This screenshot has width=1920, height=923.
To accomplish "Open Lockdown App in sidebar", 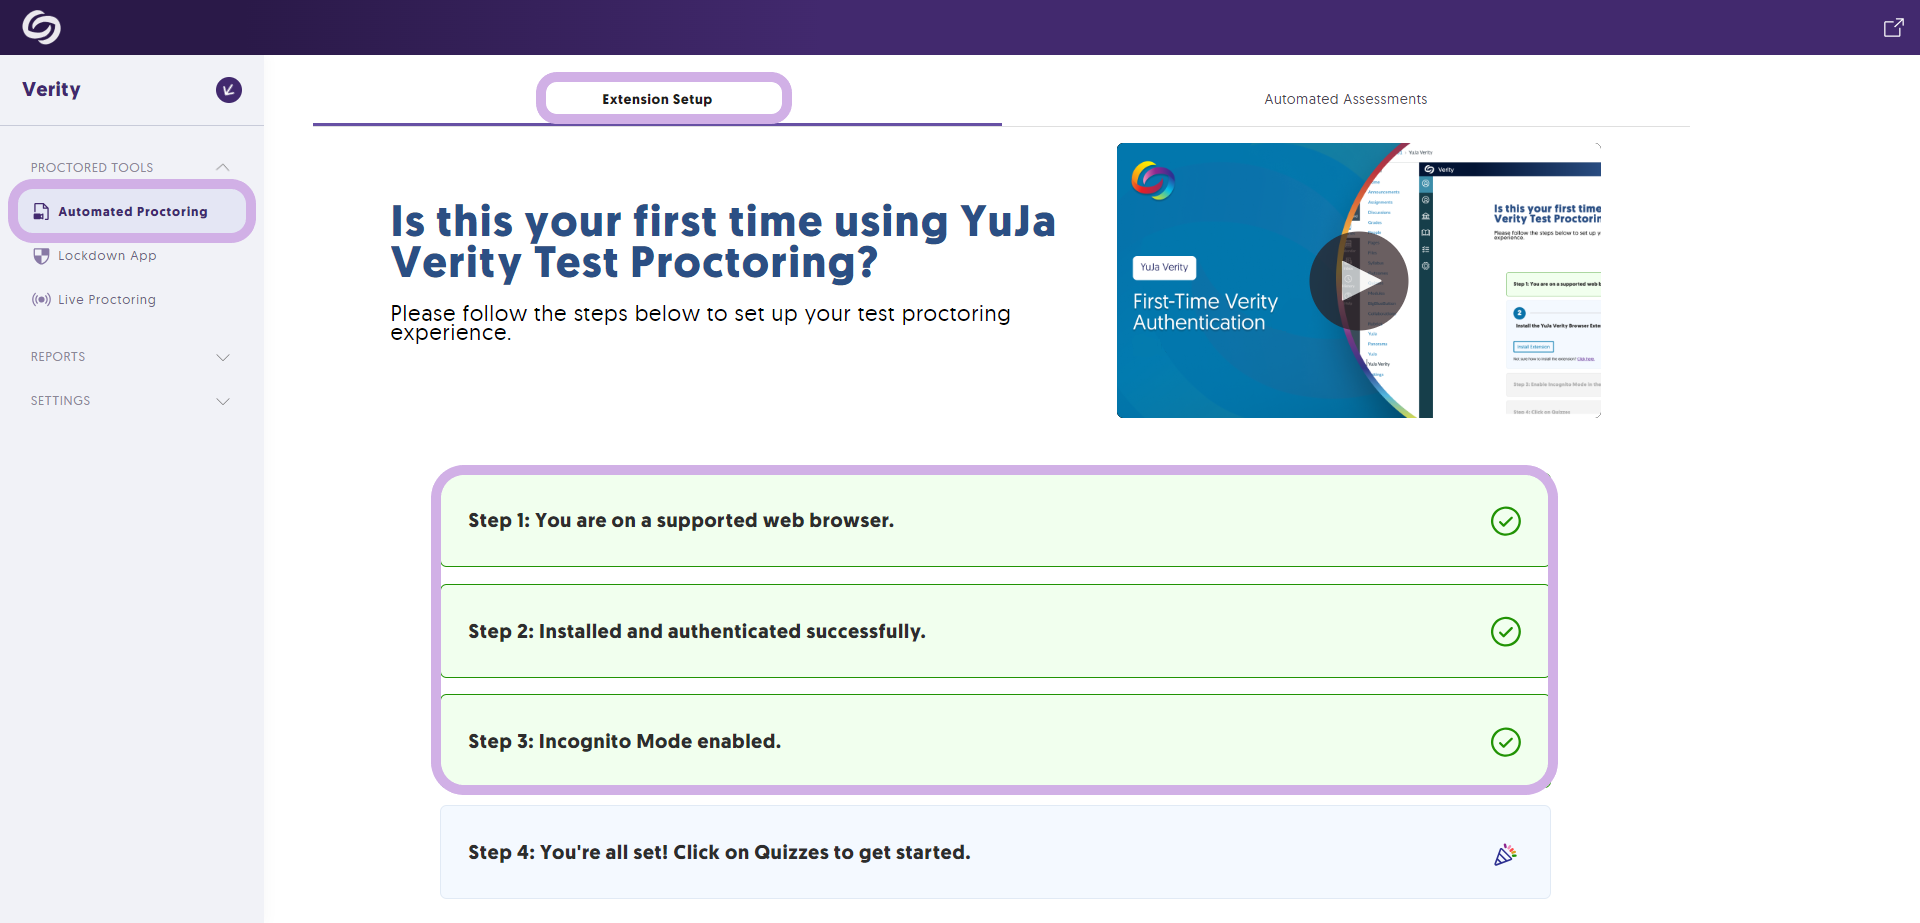I will tap(107, 256).
